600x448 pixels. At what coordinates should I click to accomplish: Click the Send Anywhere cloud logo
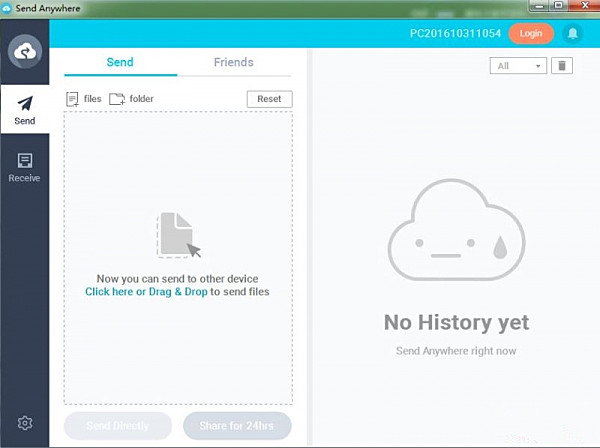25,51
